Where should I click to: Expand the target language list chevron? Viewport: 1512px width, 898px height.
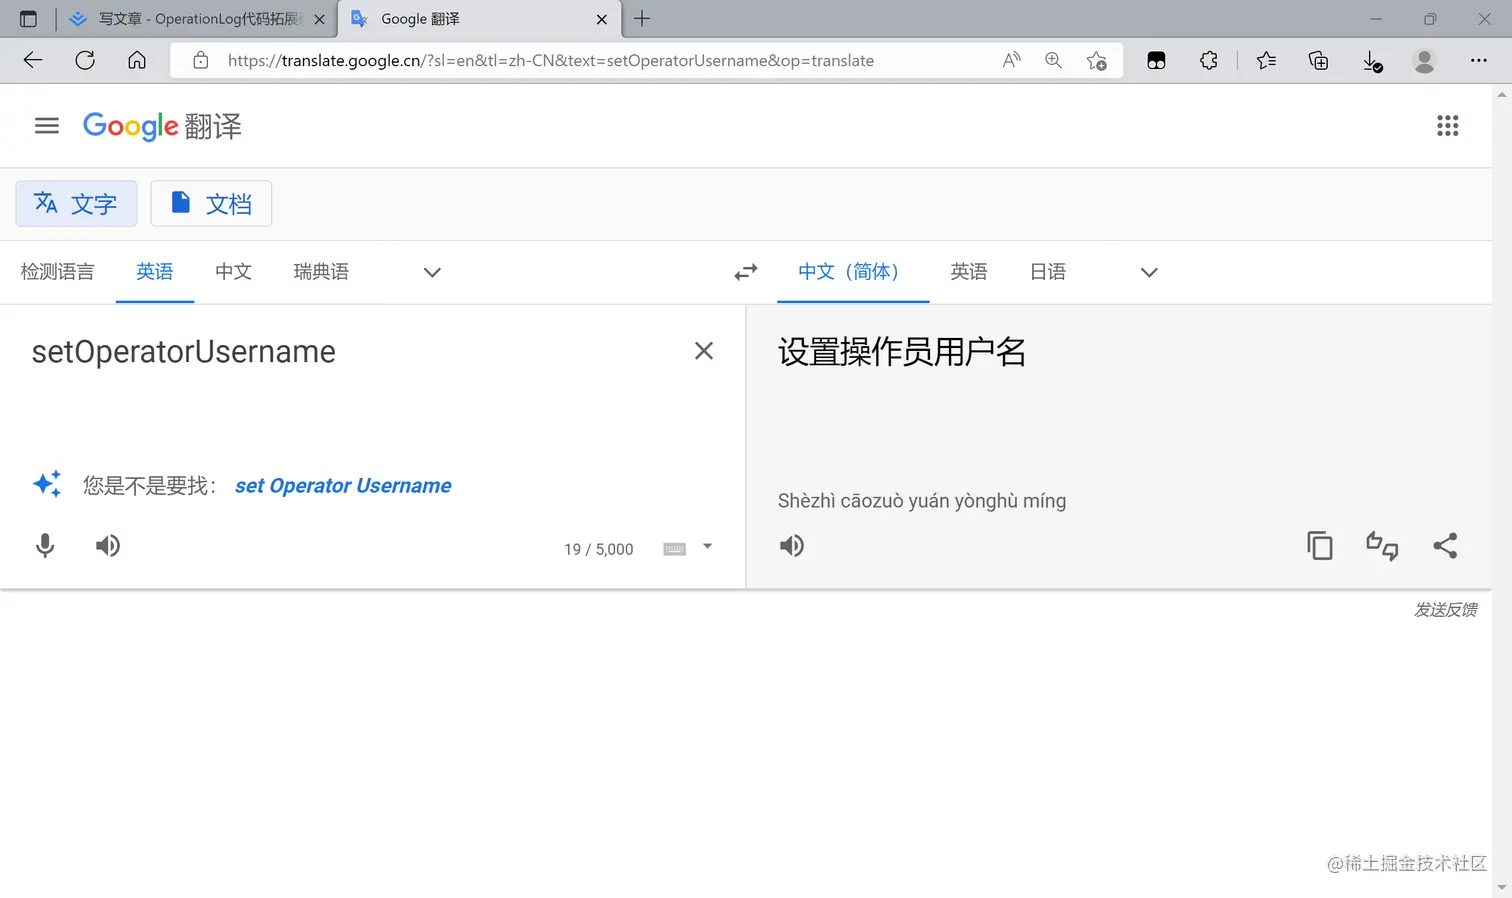coord(1149,272)
